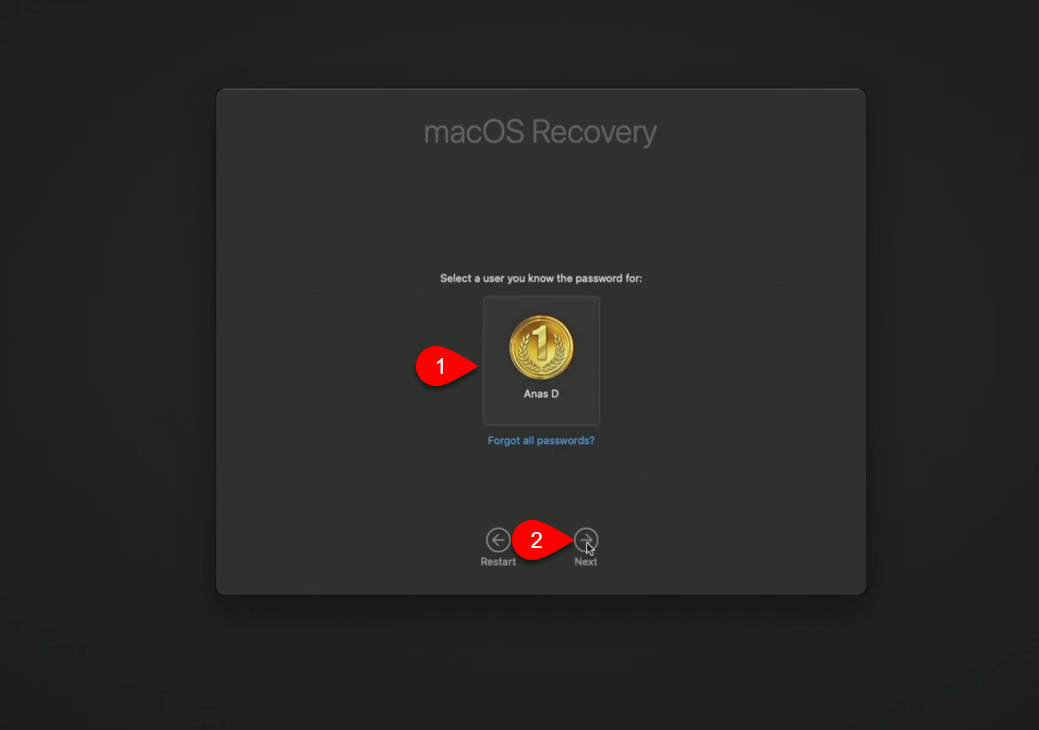This screenshot has width=1039, height=730.
Task: Click the Next text label
Action: point(586,562)
